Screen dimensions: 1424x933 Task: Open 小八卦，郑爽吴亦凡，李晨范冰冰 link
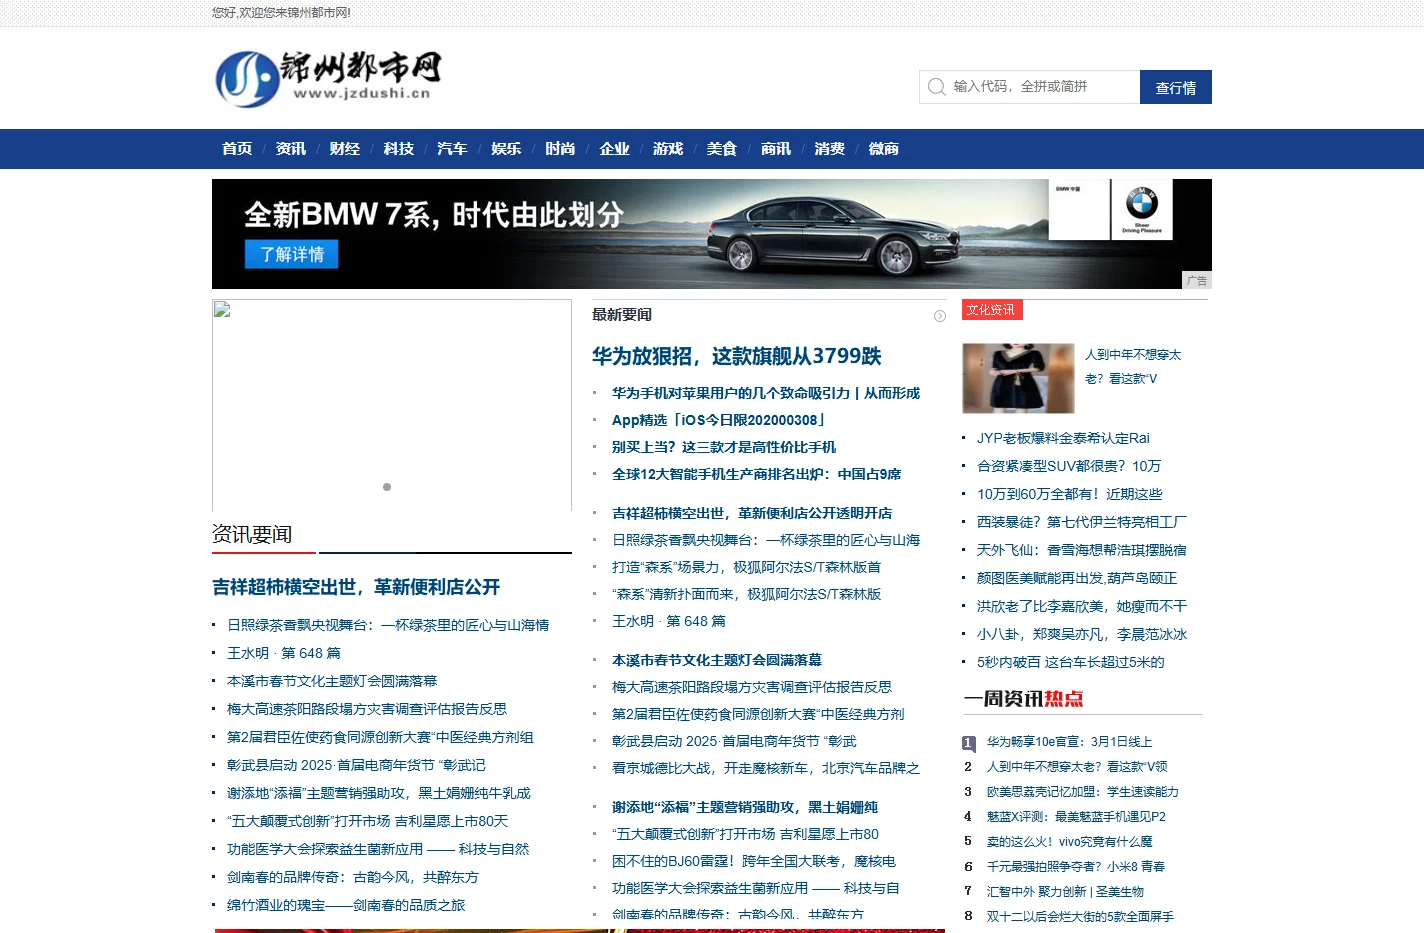(1082, 634)
